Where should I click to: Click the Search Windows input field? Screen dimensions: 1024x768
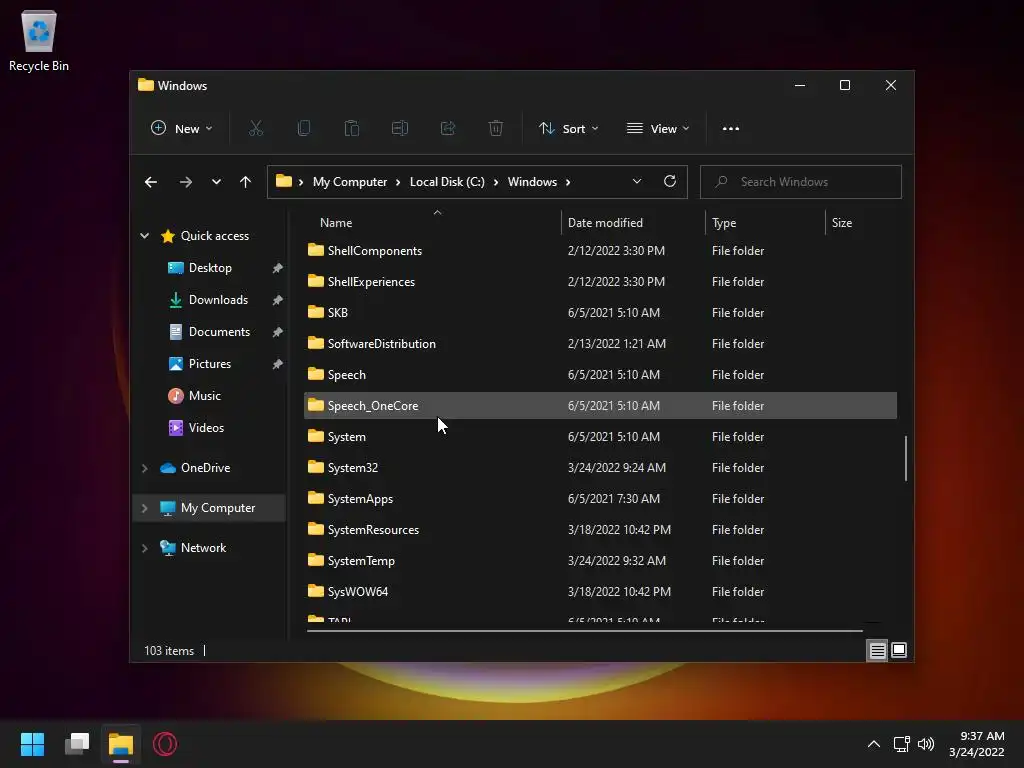point(801,182)
